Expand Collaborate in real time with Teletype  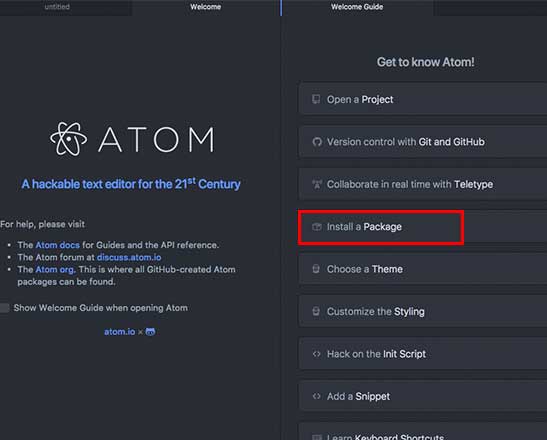pyautogui.click(x=423, y=184)
